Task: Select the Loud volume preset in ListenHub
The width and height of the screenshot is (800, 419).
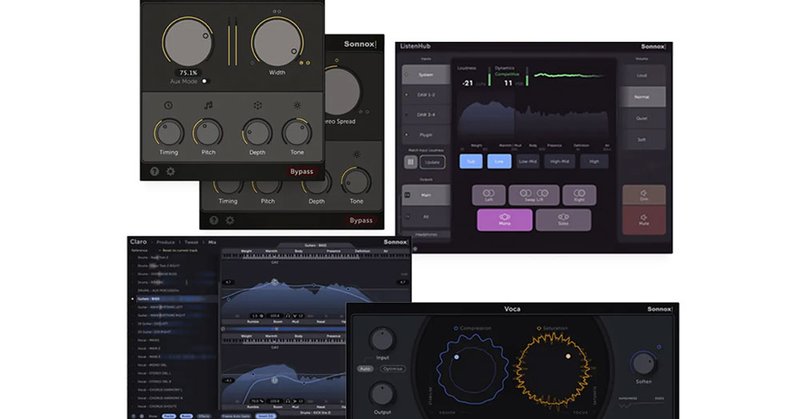Action: pos(642,76)
